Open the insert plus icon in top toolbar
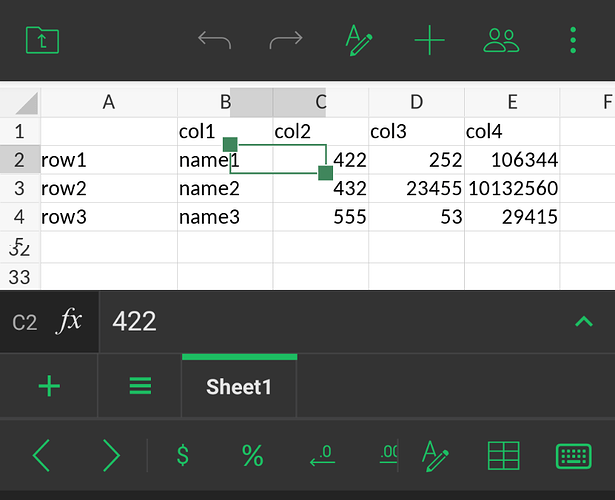The image size is (615, 500). click(x=429, y=40)
